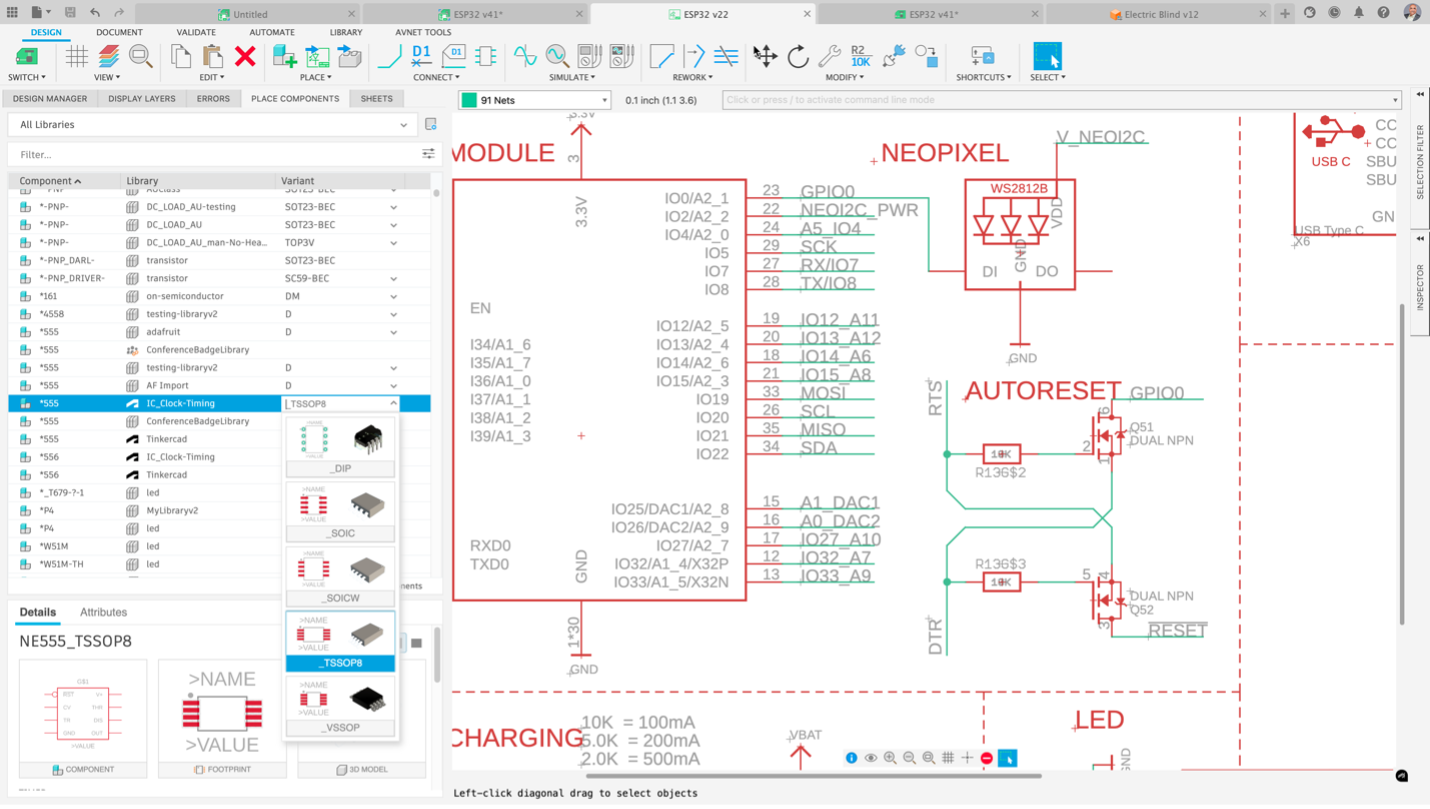Open the 91 Nets dropdown
The height and width of the screenshot is (809, 1430).
coord(535,100)
